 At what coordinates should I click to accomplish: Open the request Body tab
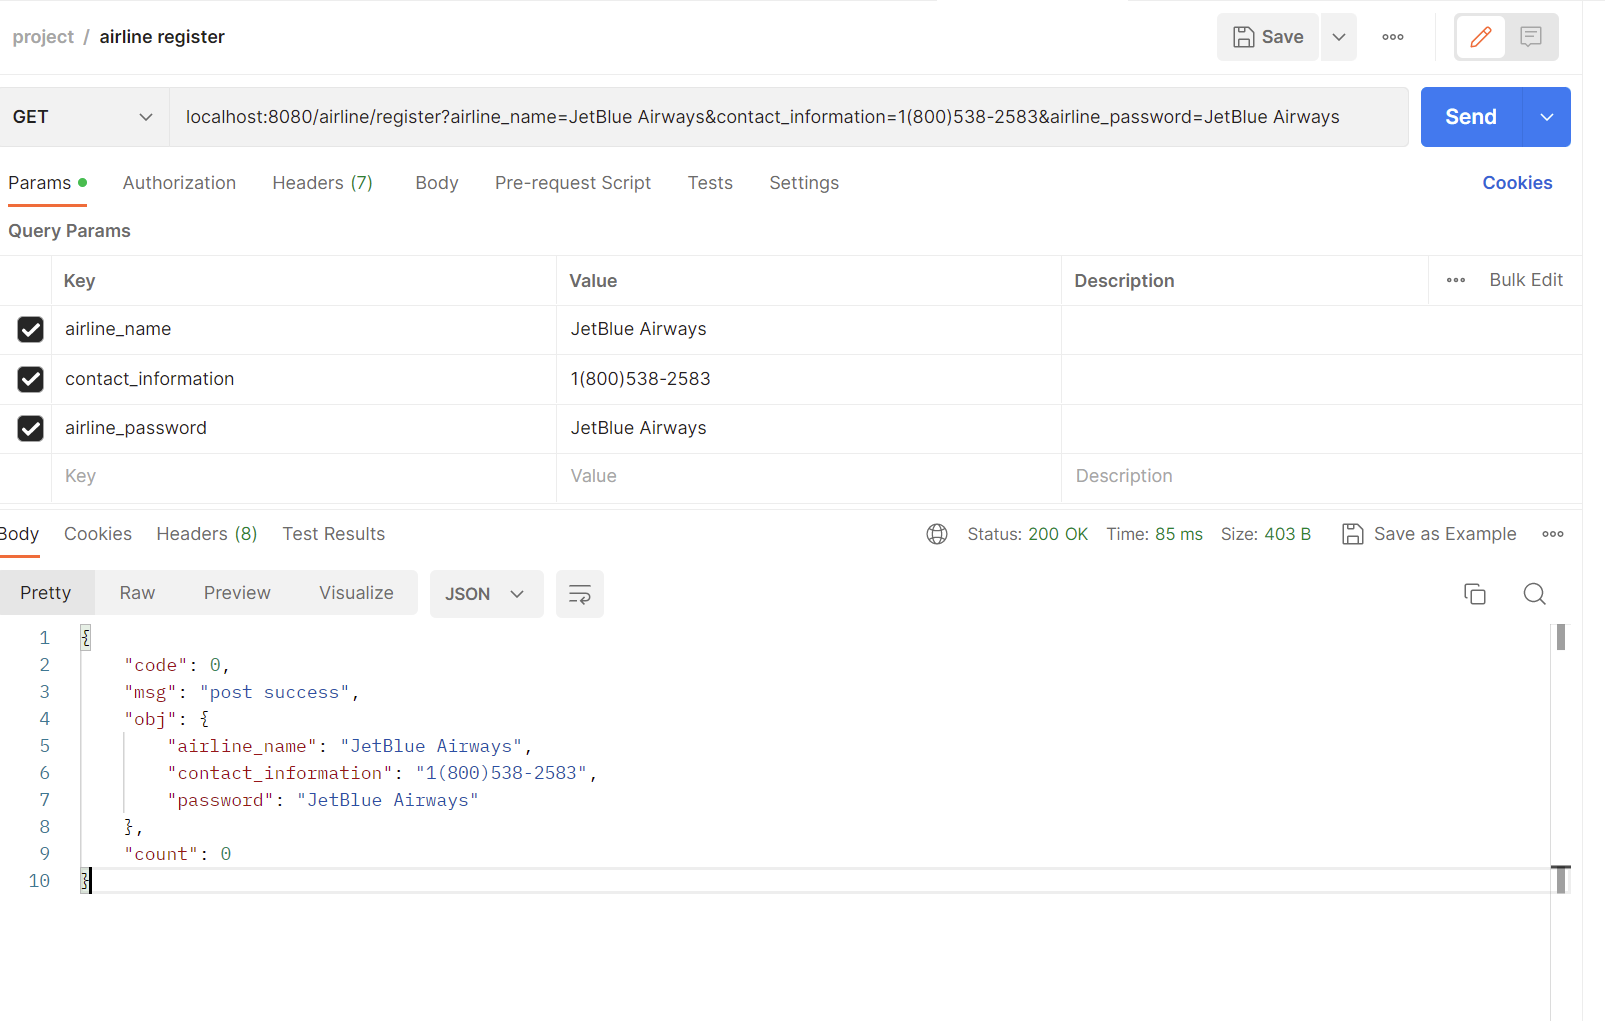click(437, 183)
